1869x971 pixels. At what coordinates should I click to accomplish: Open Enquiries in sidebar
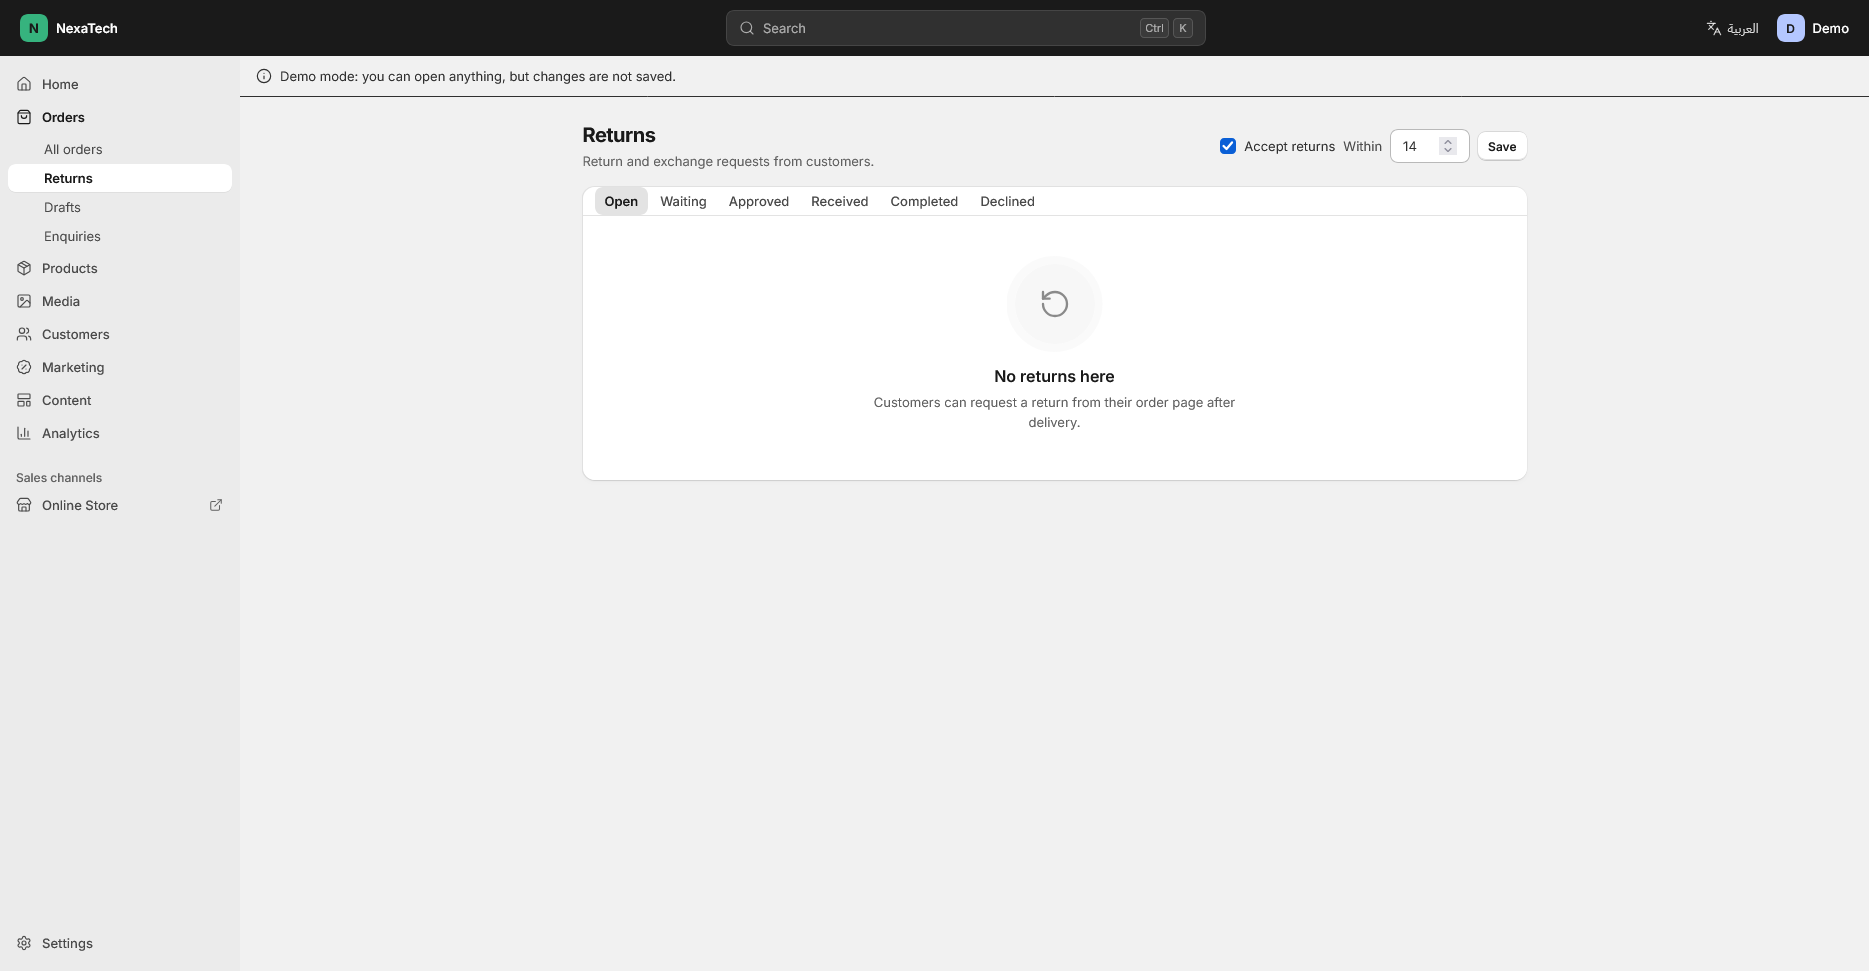[120, 236]
